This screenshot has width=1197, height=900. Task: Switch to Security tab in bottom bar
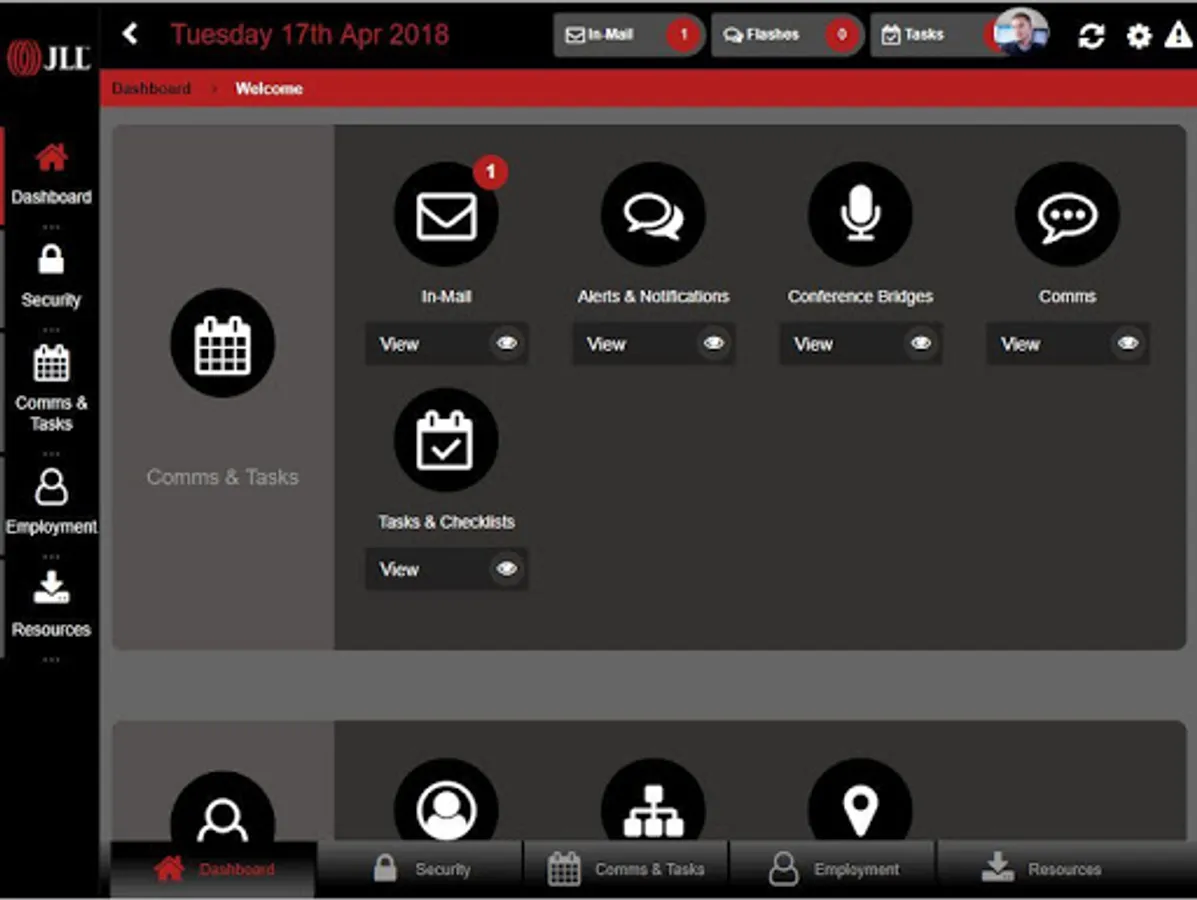click(x=420, y=869)
